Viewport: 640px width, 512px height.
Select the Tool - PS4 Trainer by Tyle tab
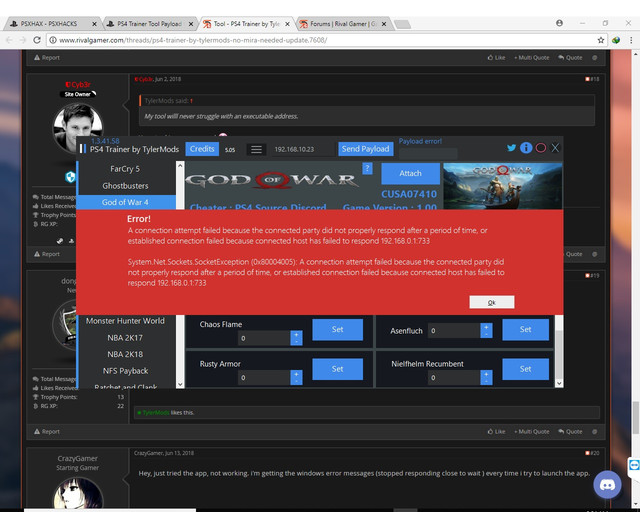(246, 24)
